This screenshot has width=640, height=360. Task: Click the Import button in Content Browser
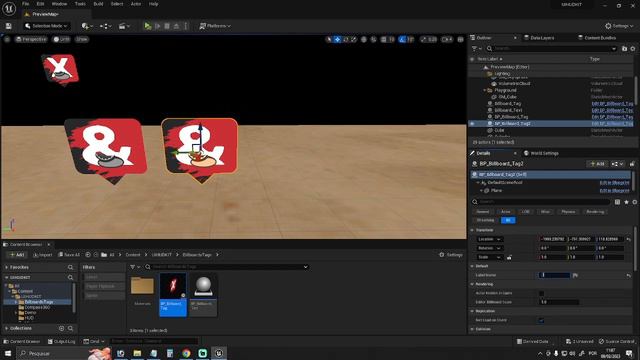(42, 255)
